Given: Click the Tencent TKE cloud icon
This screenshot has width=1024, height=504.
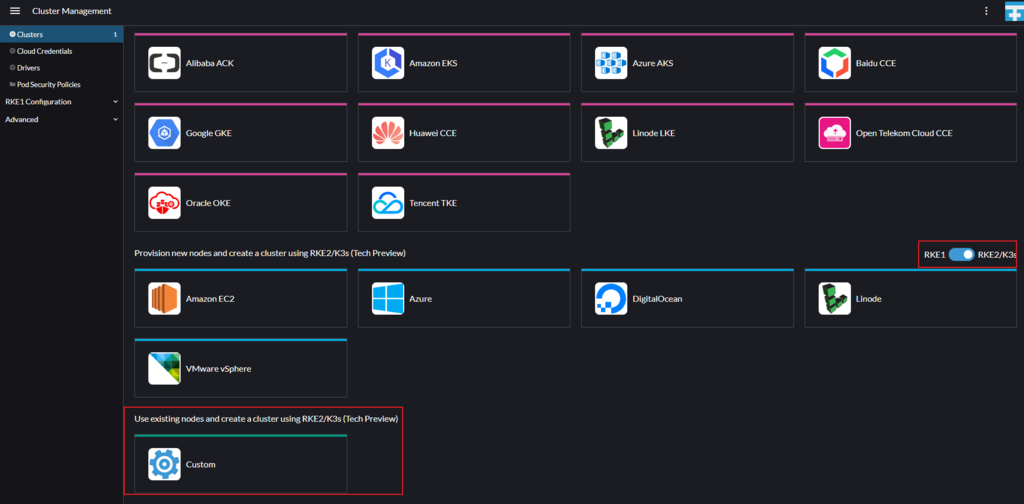Looking at the screenshot, I should click(x=388, y=203).
